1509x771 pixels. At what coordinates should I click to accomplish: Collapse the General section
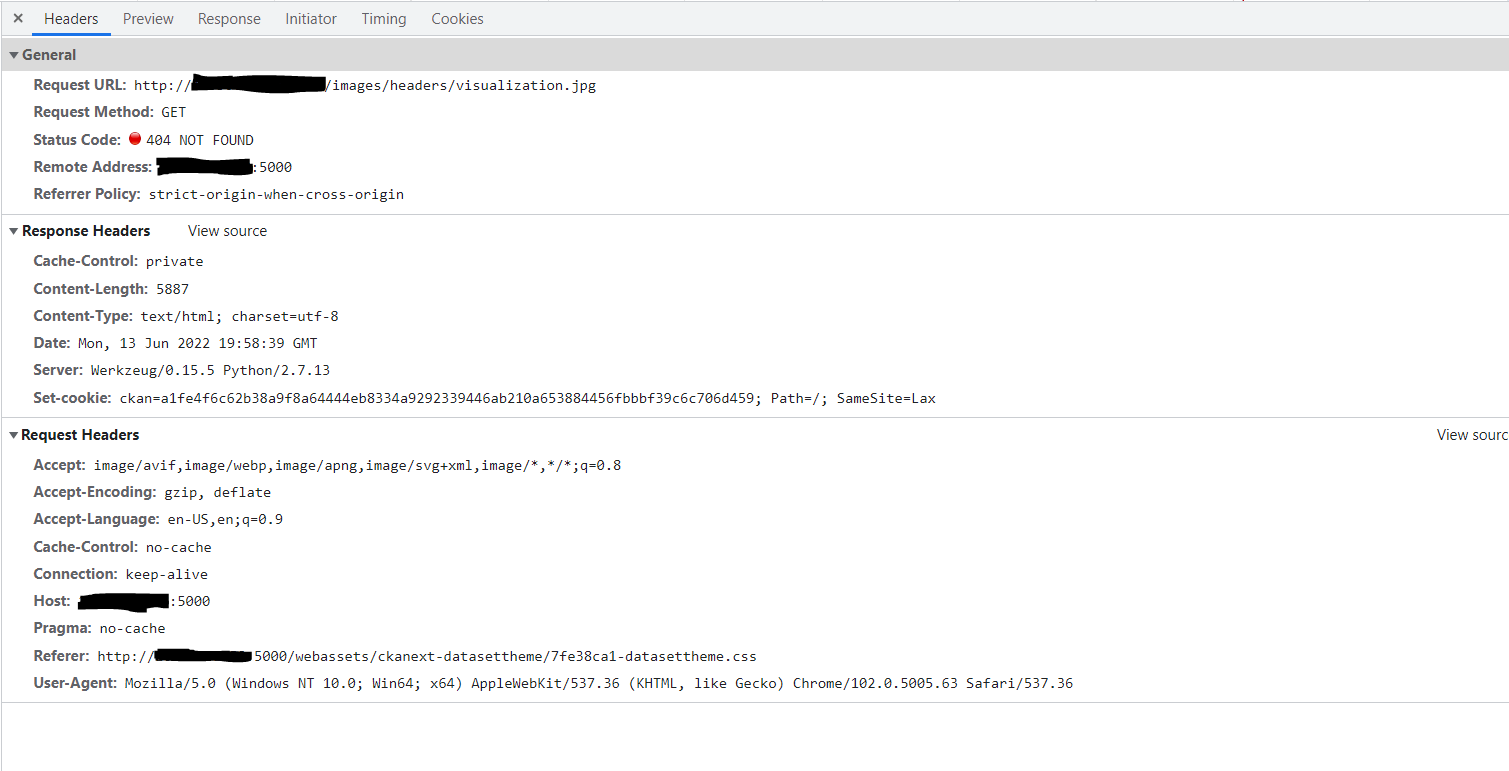13,54
